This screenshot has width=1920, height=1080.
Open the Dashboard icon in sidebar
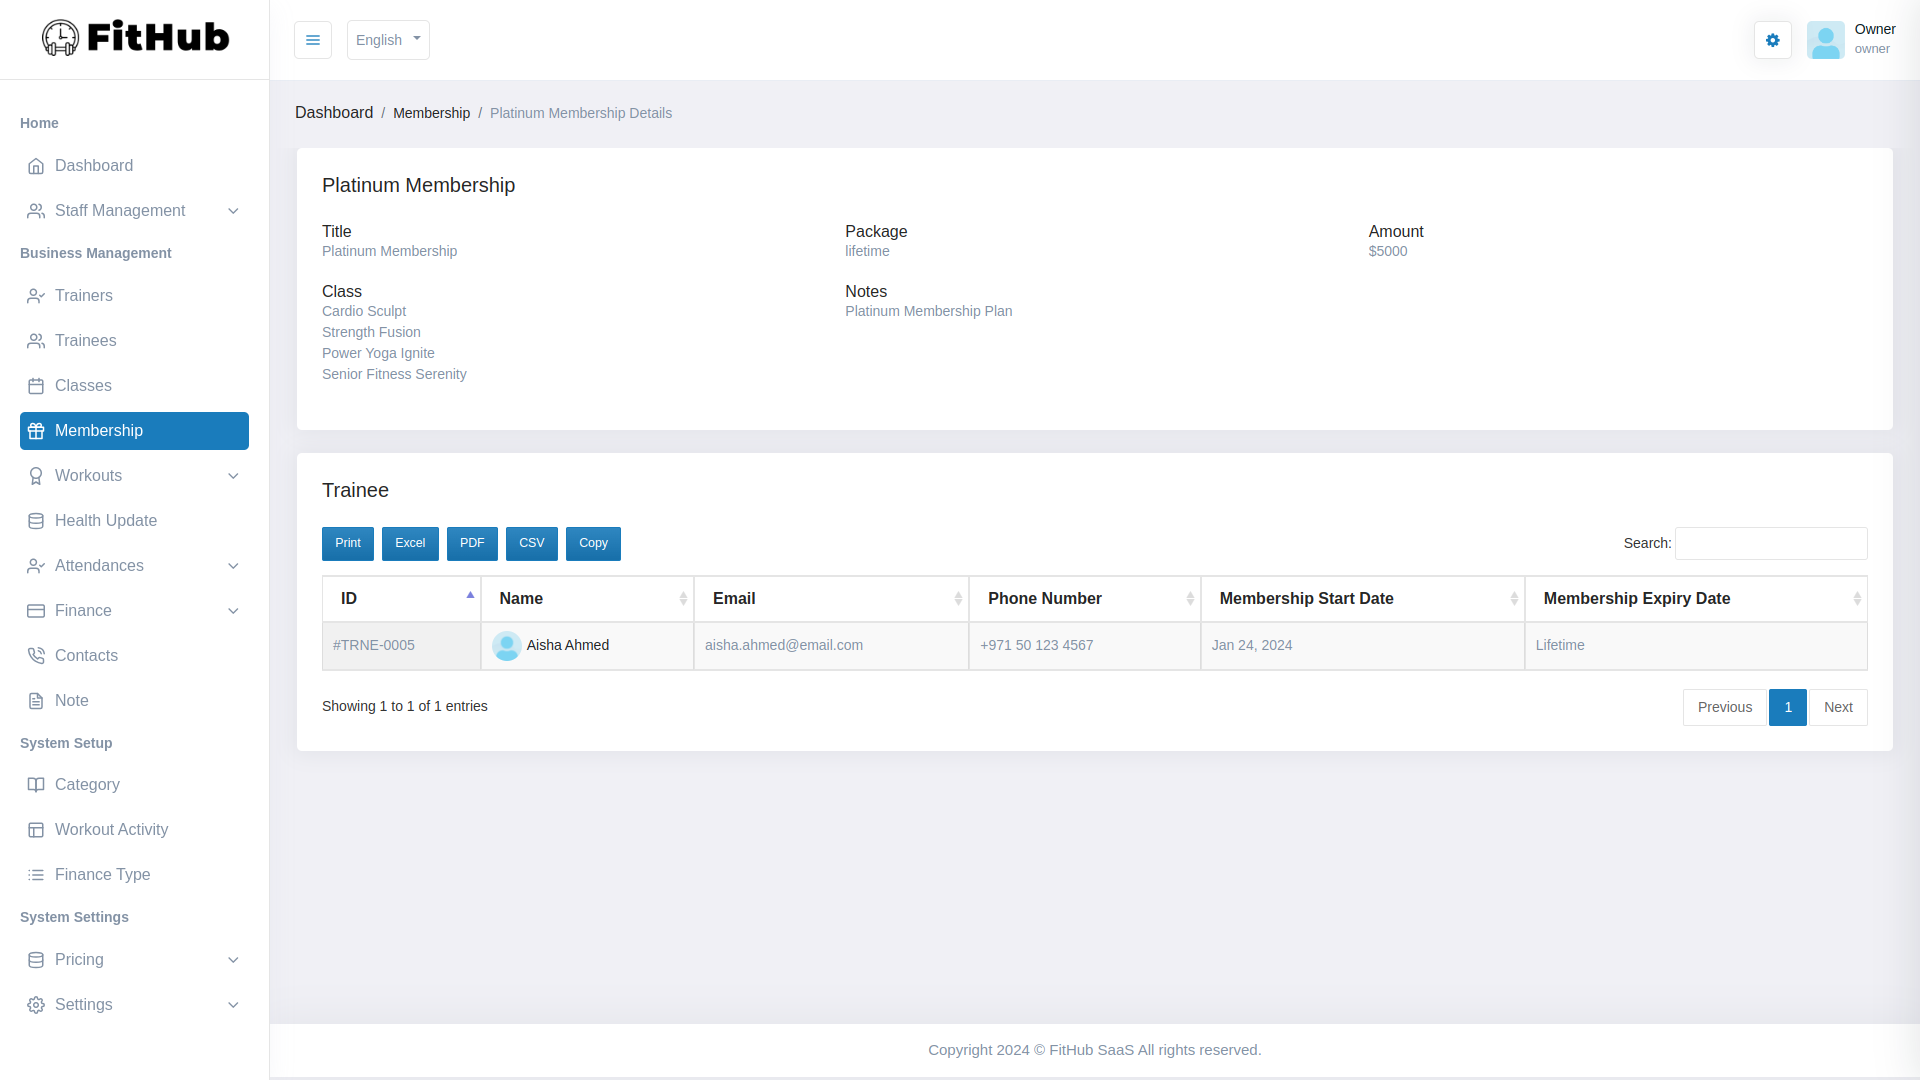[37, 166]
